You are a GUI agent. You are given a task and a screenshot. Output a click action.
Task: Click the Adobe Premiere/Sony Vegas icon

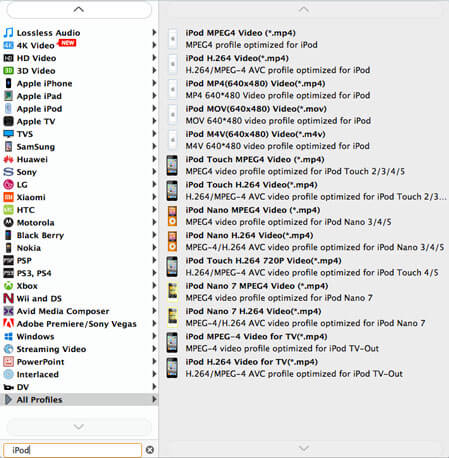pyautogui.click(x=8, y=323)
